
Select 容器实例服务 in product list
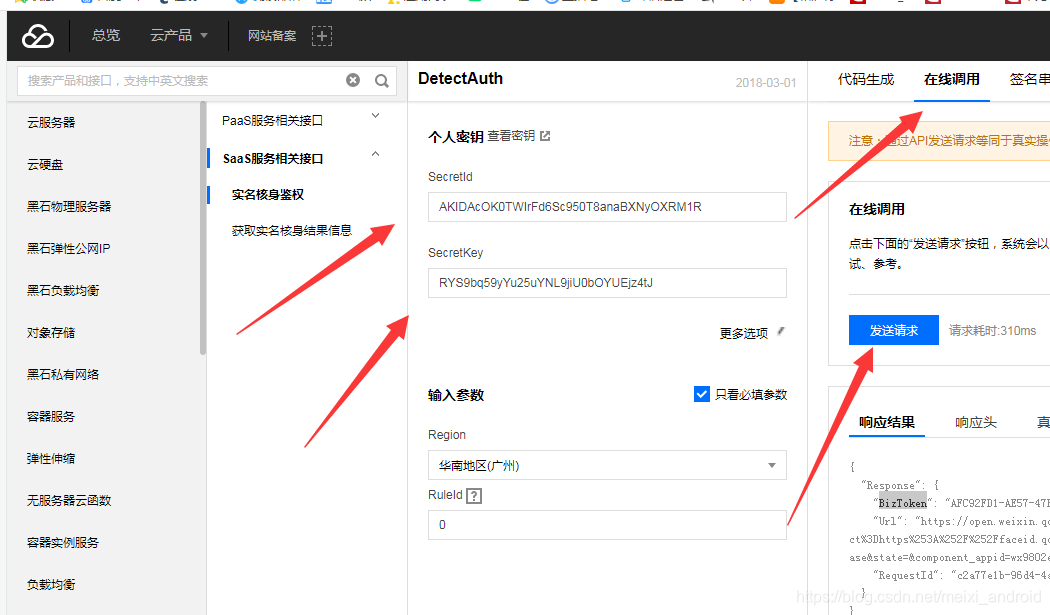(x=63, y=543)
